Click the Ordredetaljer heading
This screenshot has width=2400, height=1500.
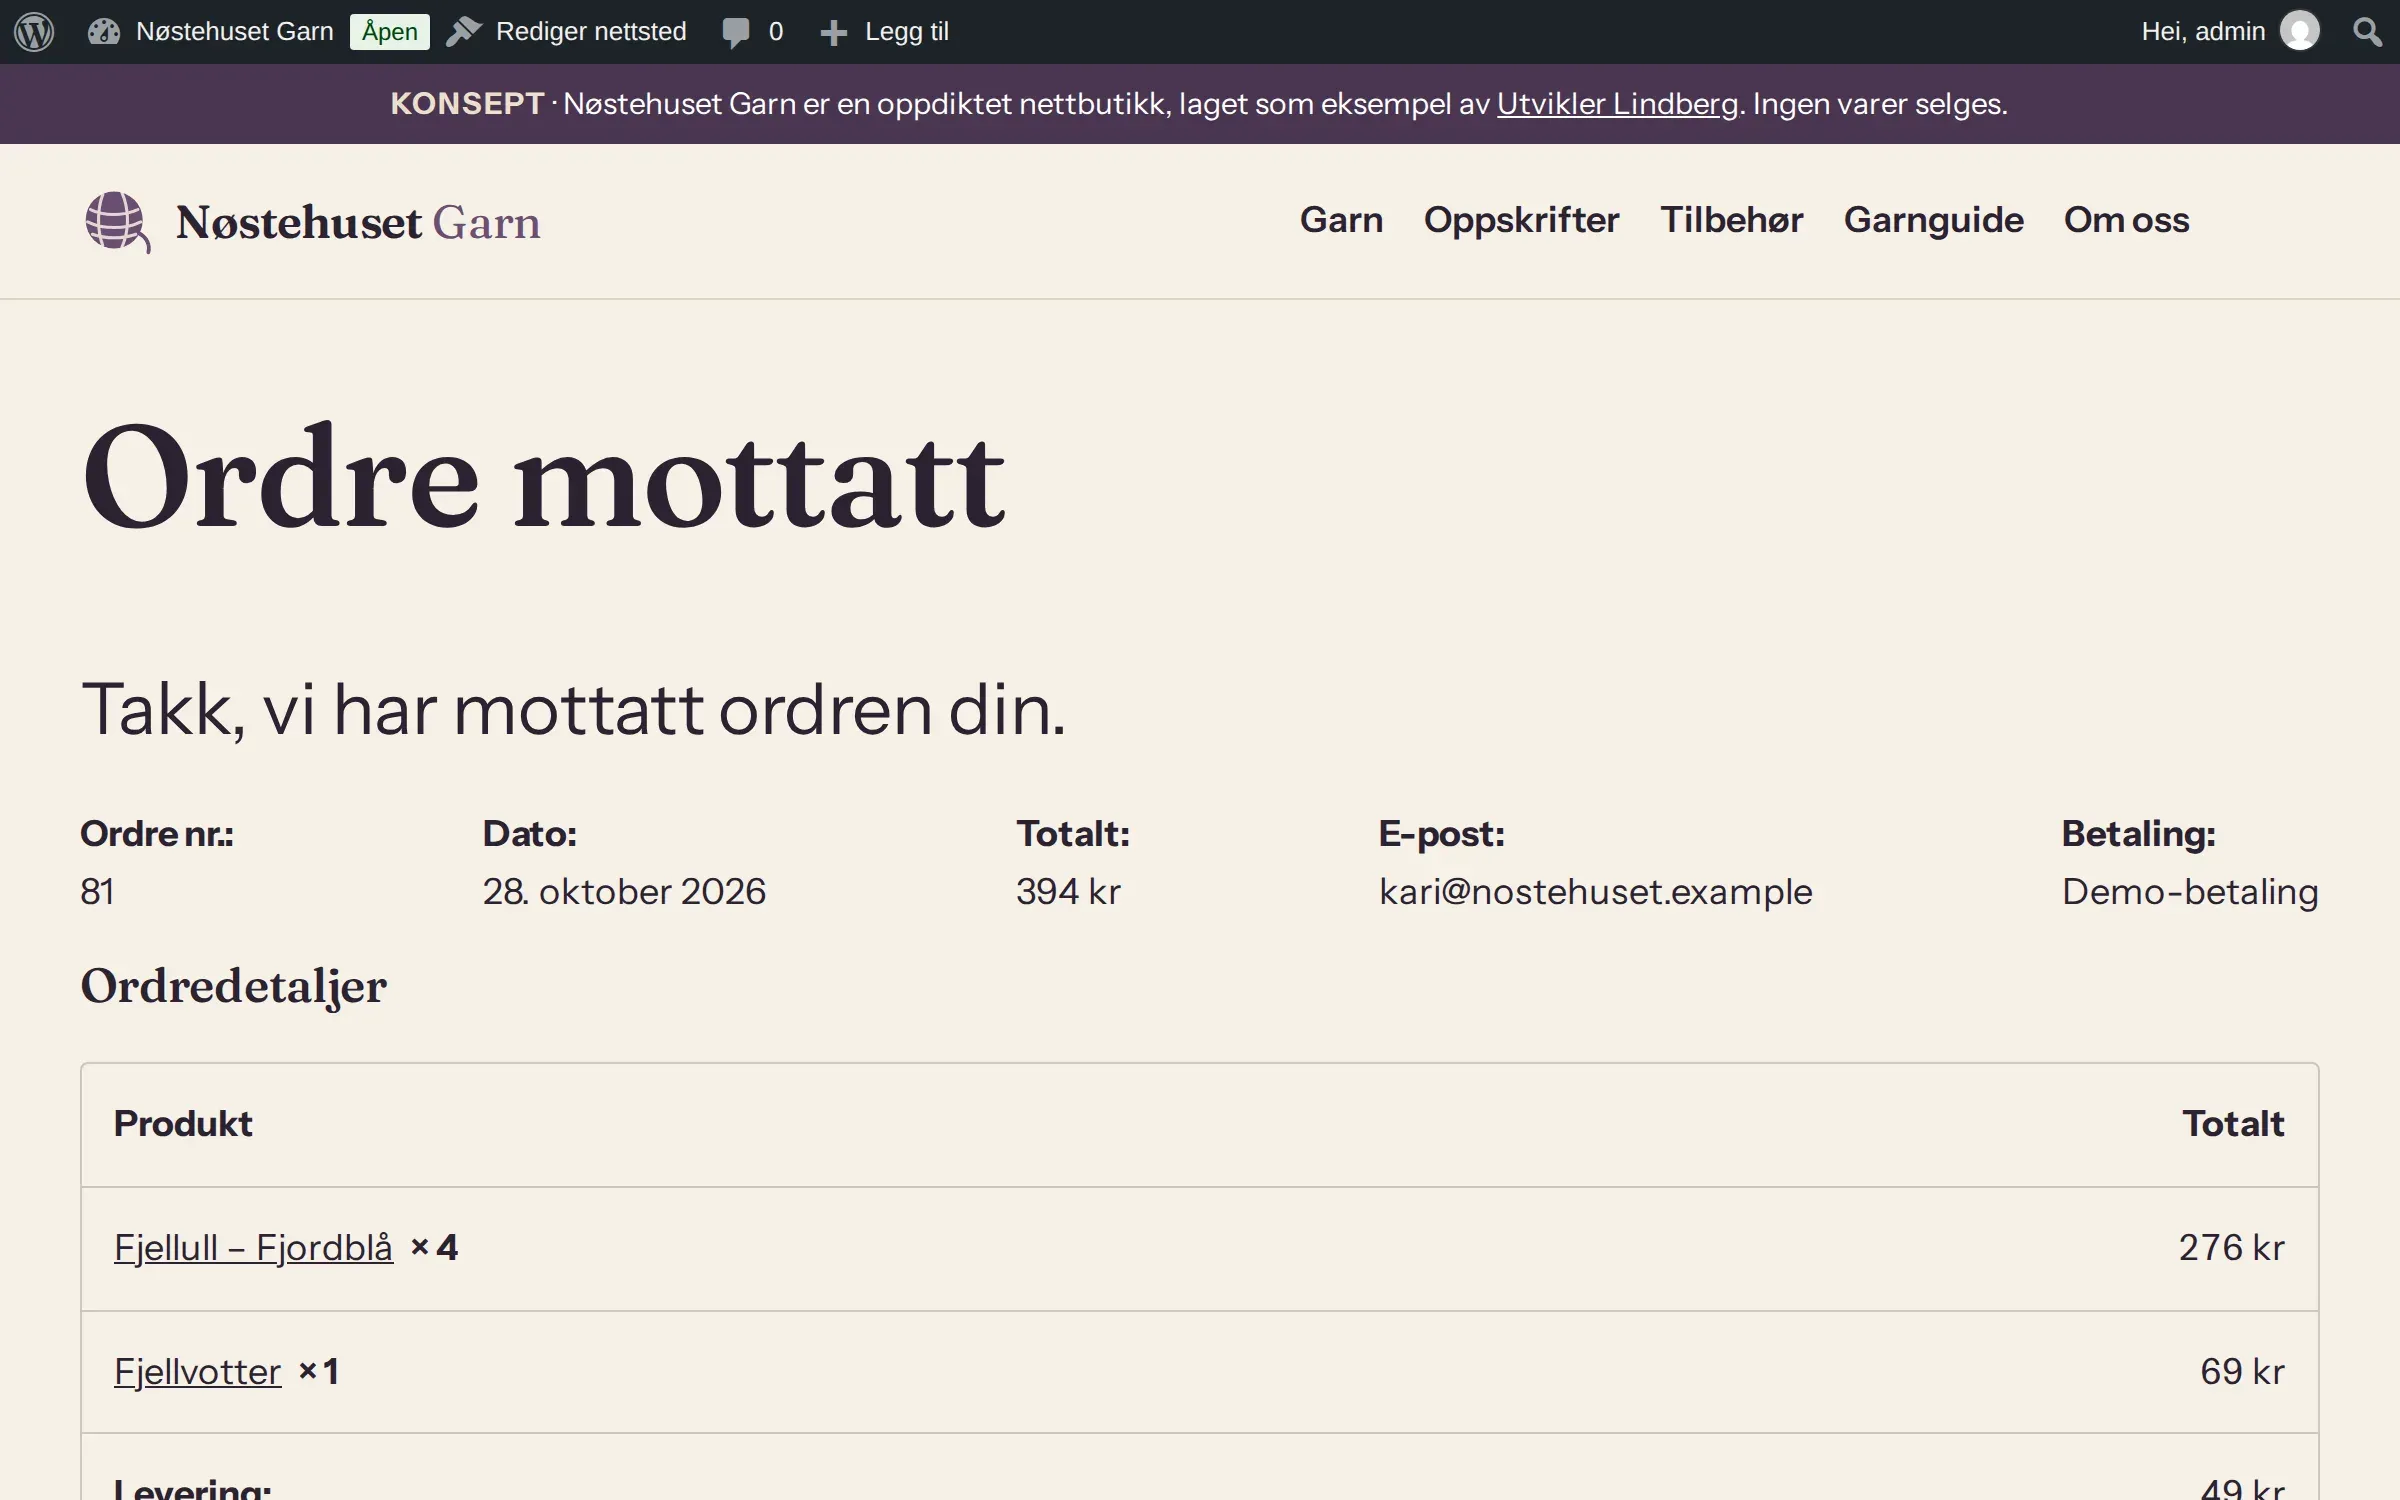tap(233, 987)
